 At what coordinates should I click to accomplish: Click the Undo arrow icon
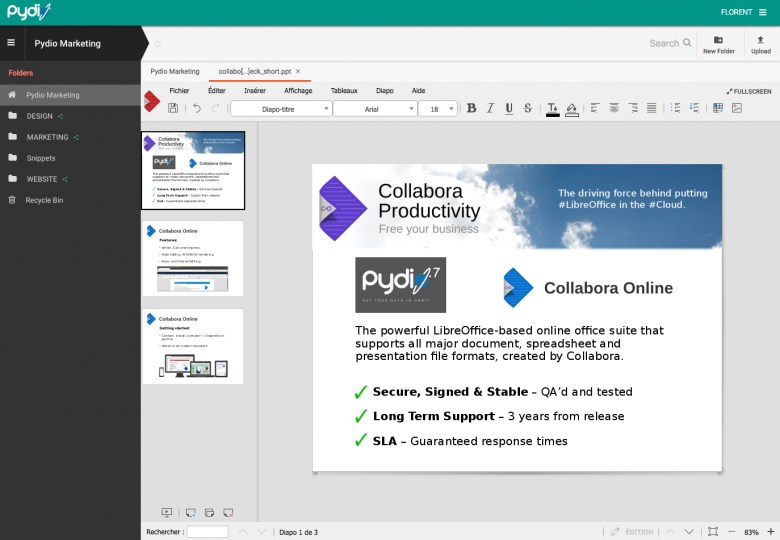pos(197,108)
